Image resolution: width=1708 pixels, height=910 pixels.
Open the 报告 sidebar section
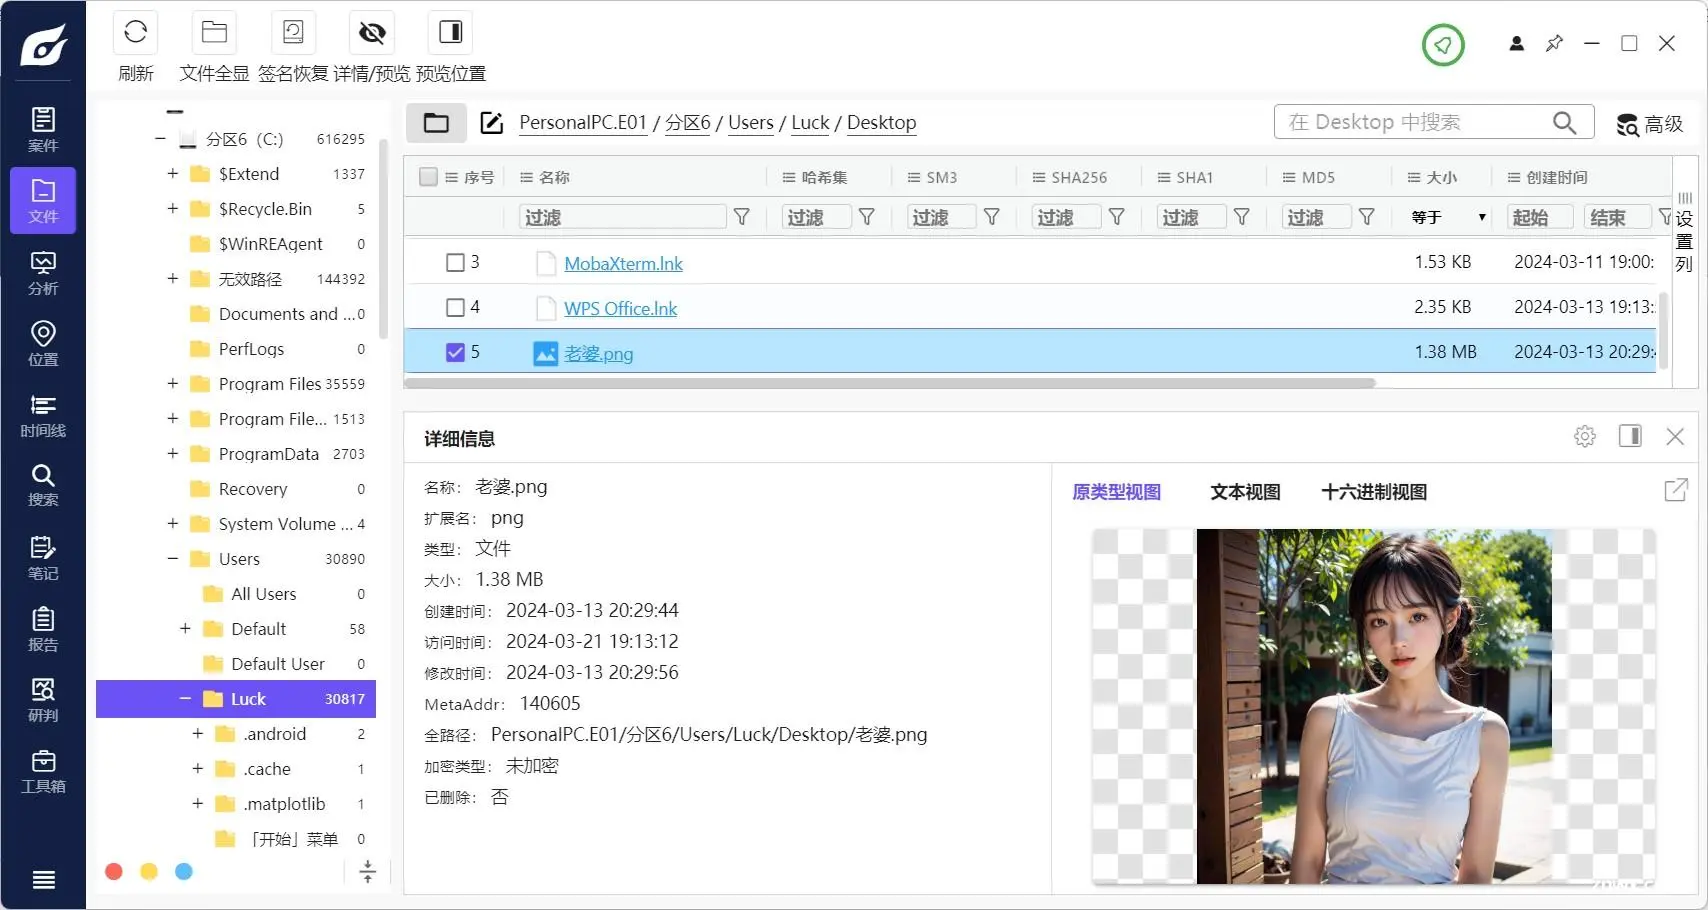coord(43,629)
